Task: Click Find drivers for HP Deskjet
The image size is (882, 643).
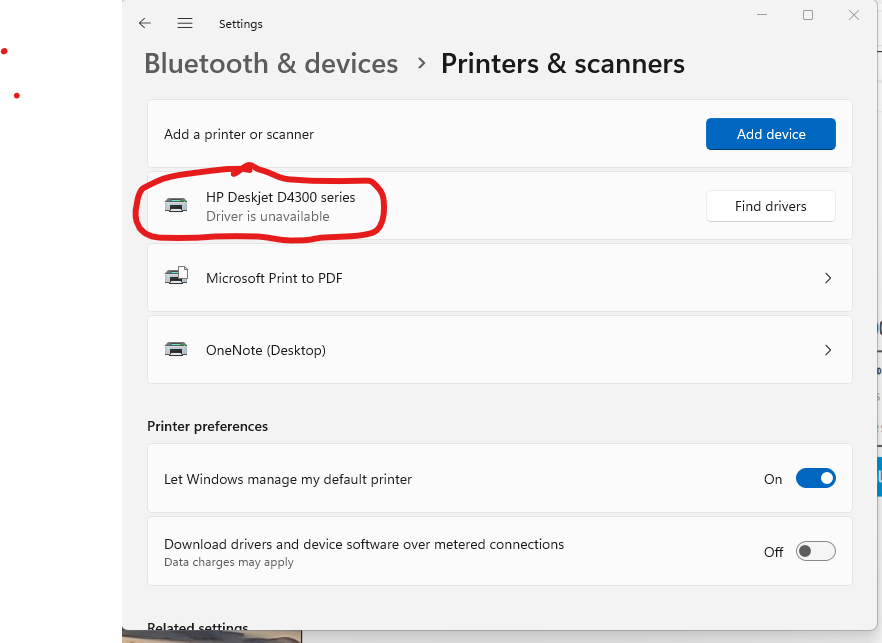Action: (x=771, y=206)
